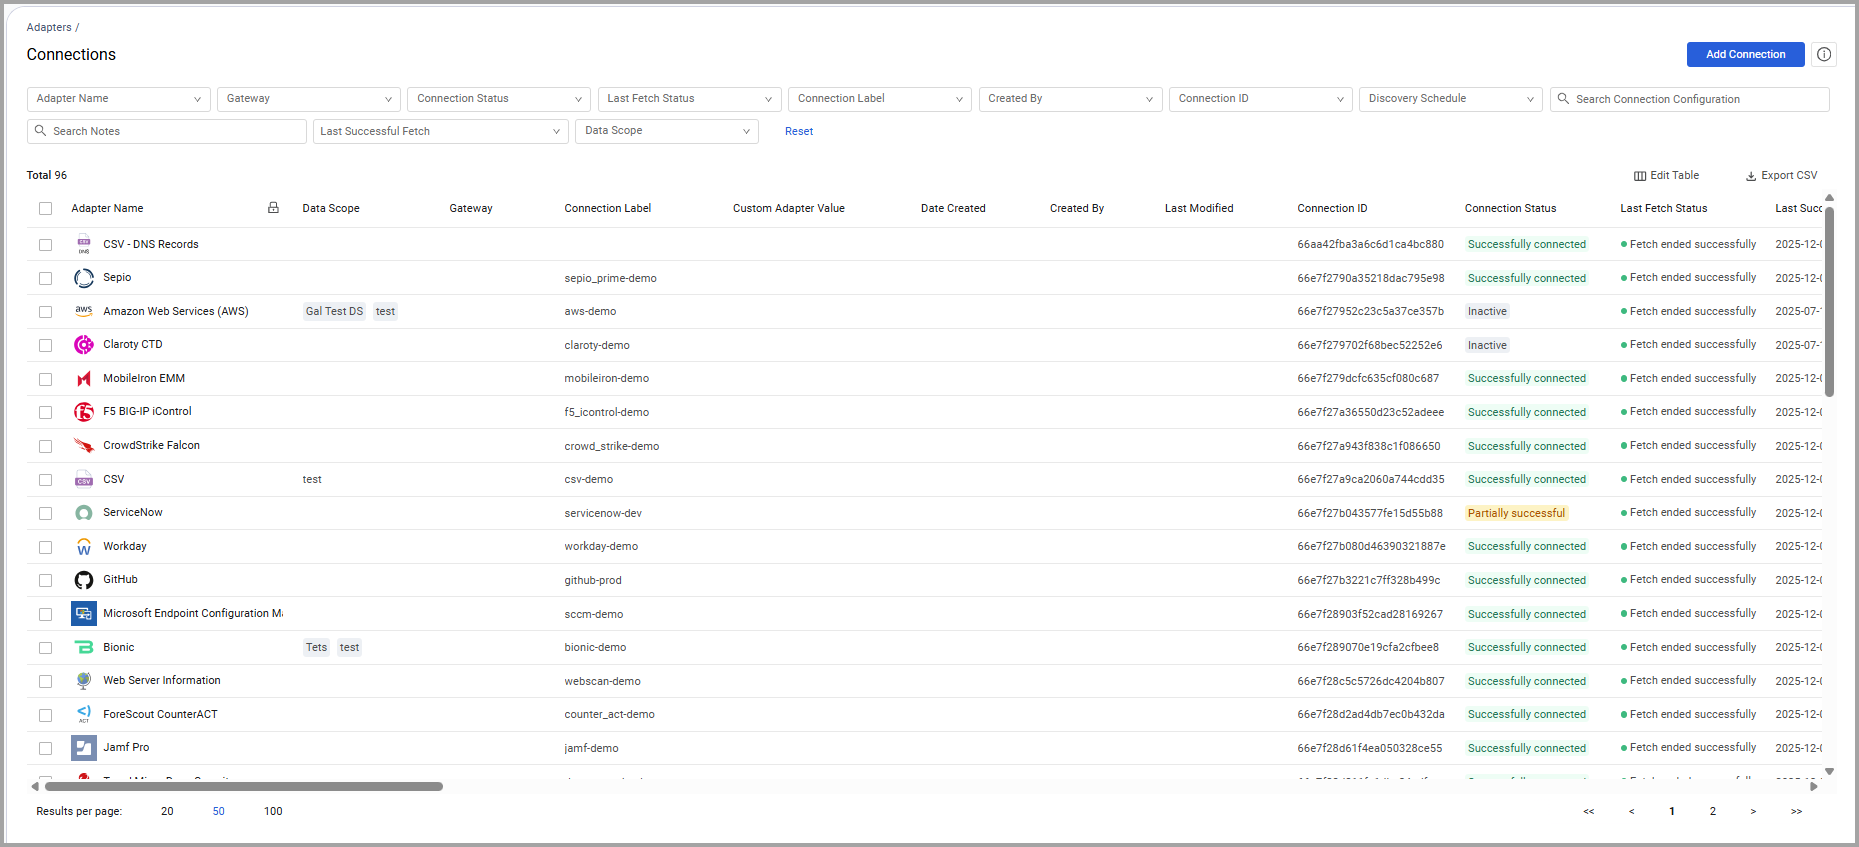
Task: Sort by Connection Status column header
Action: point(1510,208)
